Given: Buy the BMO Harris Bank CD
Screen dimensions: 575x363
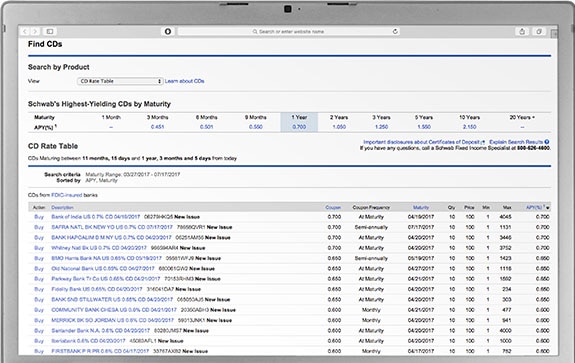Looking at the screenshot, I should click(39, 258).
